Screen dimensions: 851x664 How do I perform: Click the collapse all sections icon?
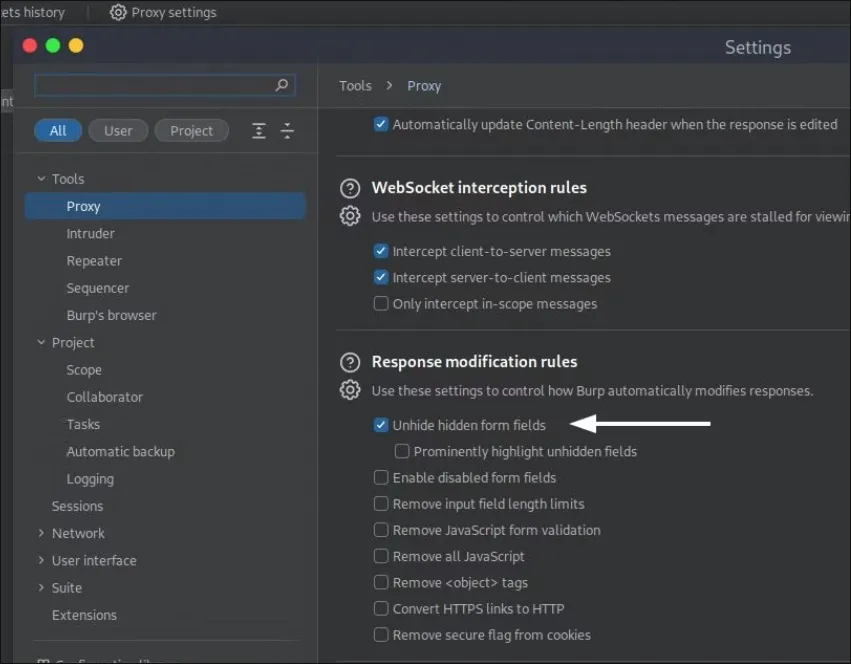coord(287,131)
